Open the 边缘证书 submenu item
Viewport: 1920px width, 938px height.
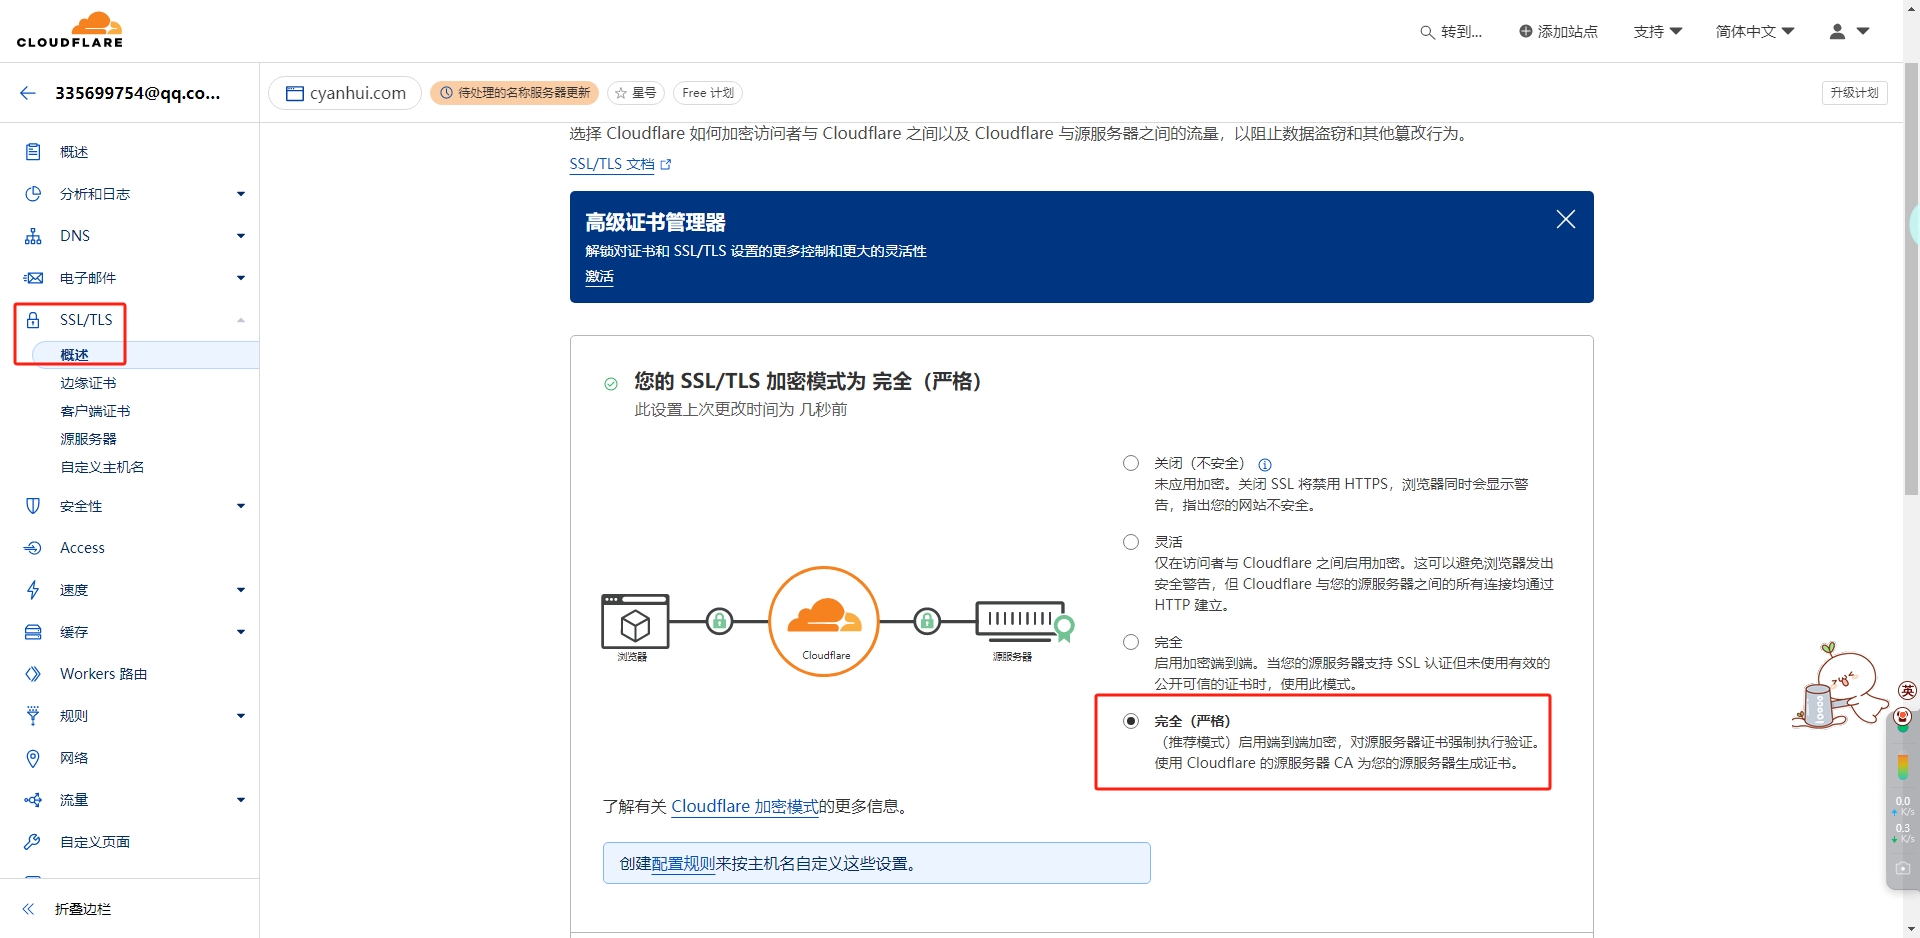coord(88,383)
